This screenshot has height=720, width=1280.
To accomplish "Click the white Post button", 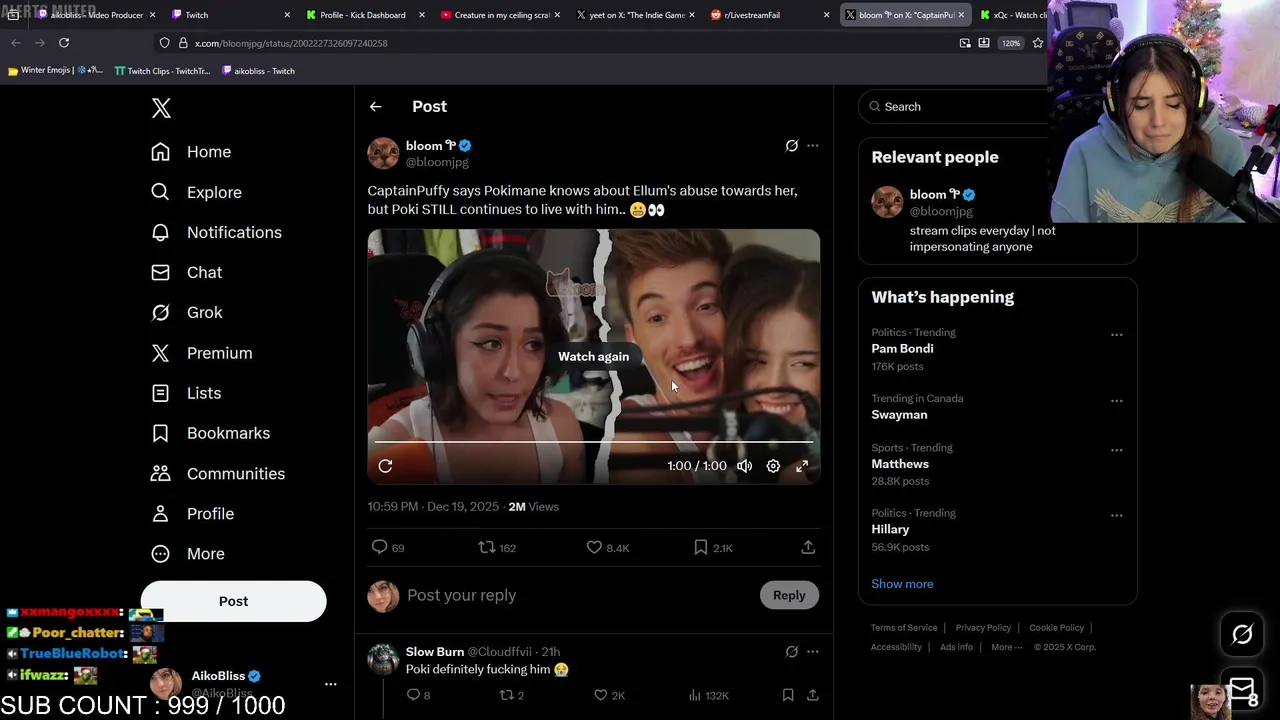I will pyautogui.click(x=233, y=601).
